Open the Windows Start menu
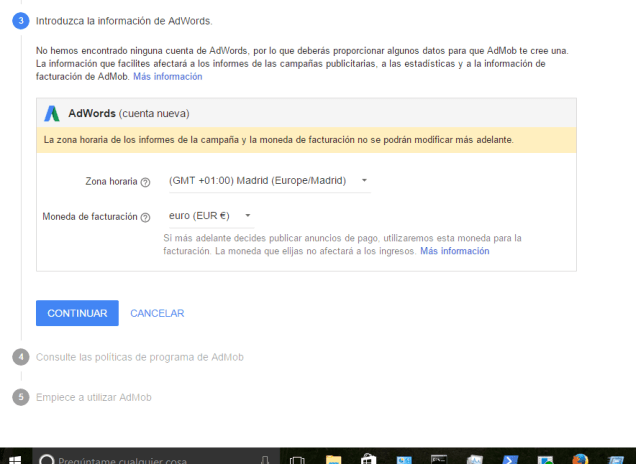 (14, 459)
